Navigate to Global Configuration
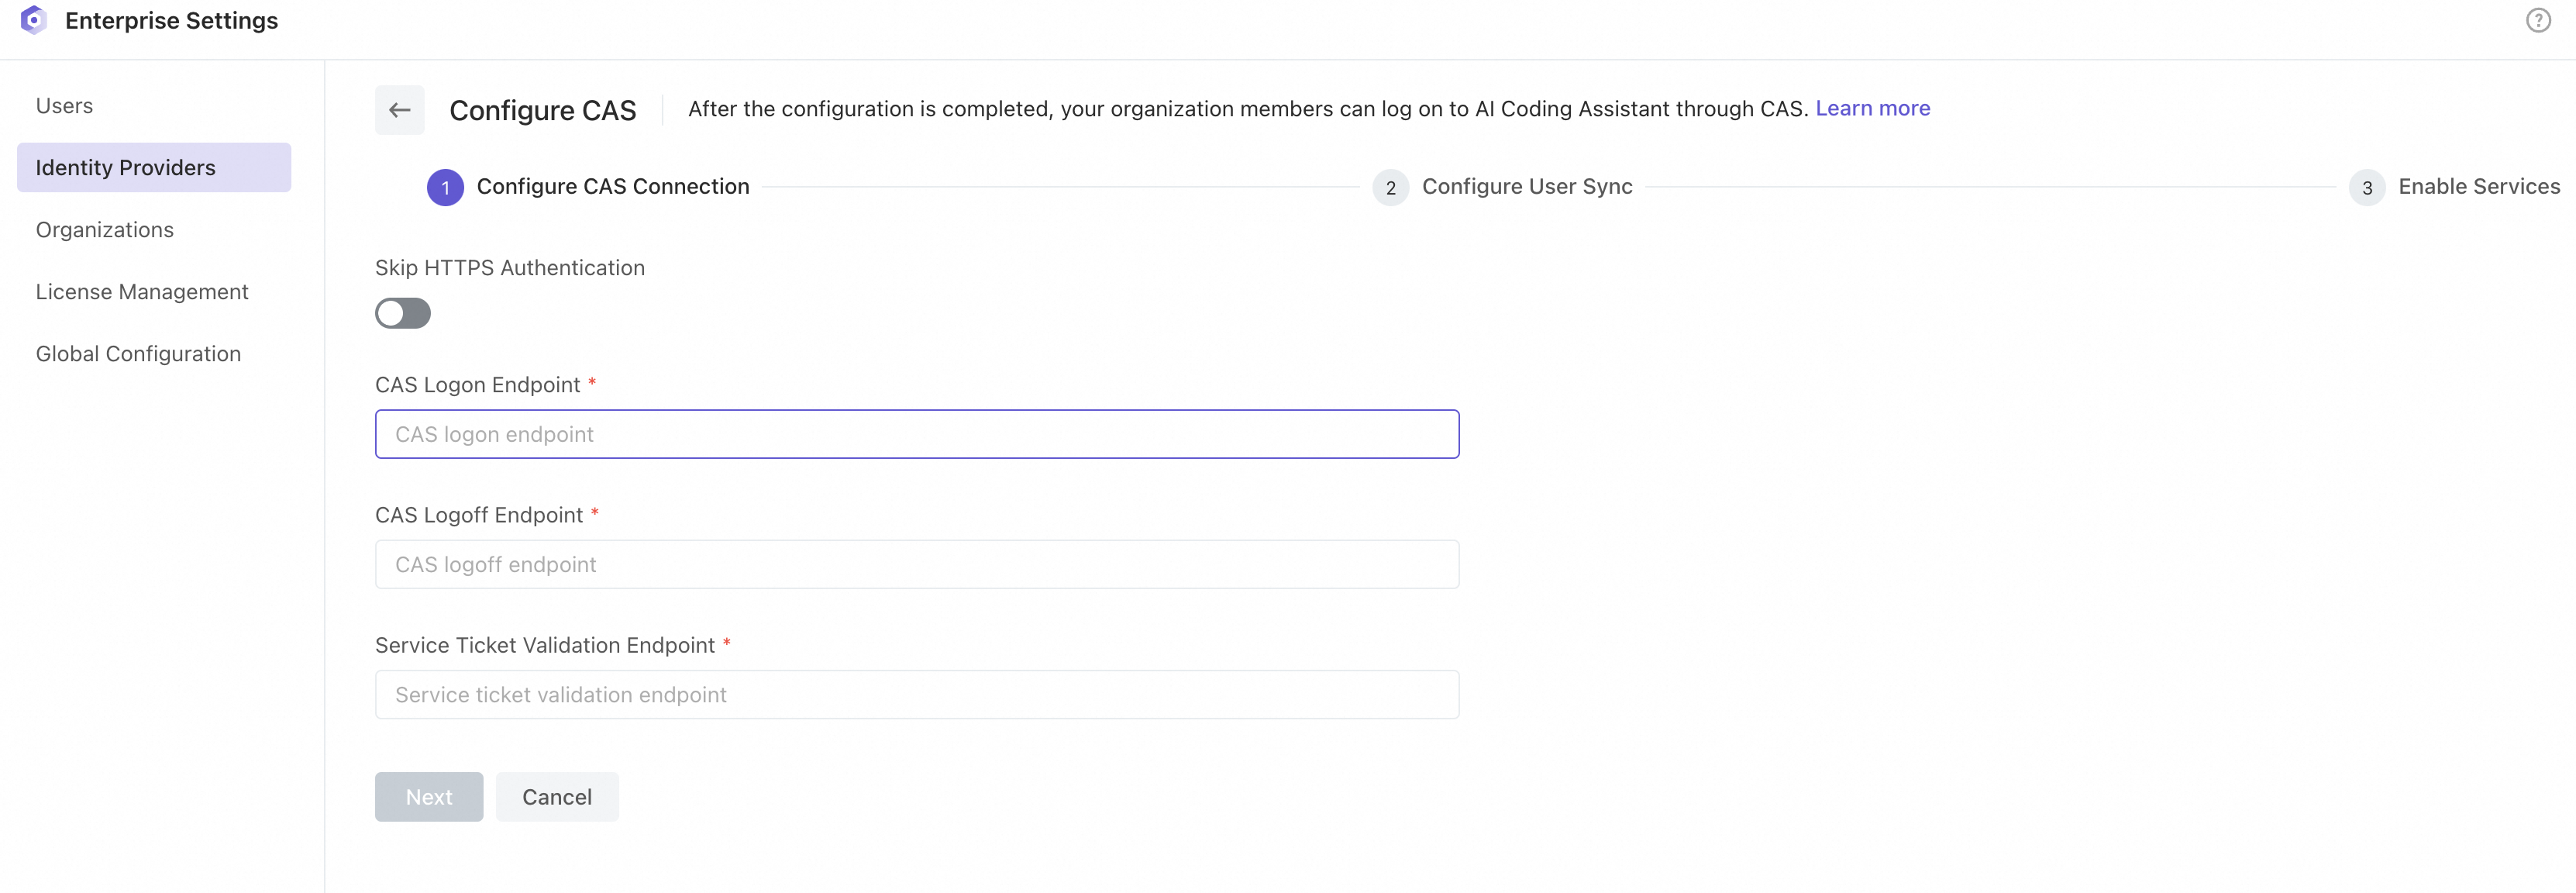This screenshot has width=2576, height=893. pos(138,354)
